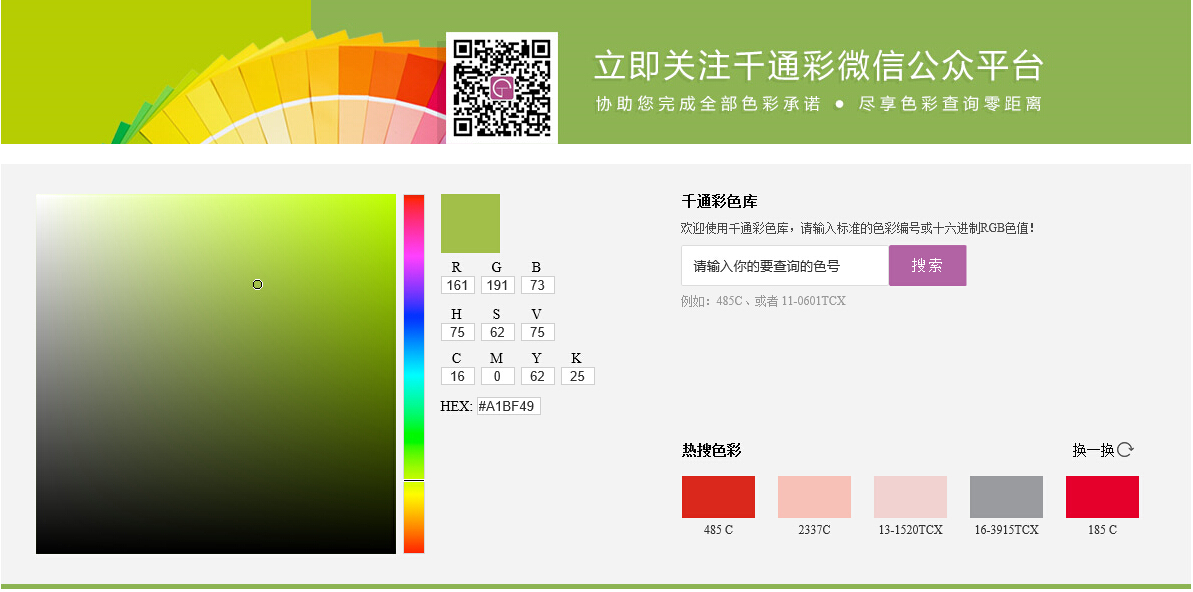This screenshot has width=1193, height=592.
Task: Click the B value field showing 73
Action: point(537,285)
